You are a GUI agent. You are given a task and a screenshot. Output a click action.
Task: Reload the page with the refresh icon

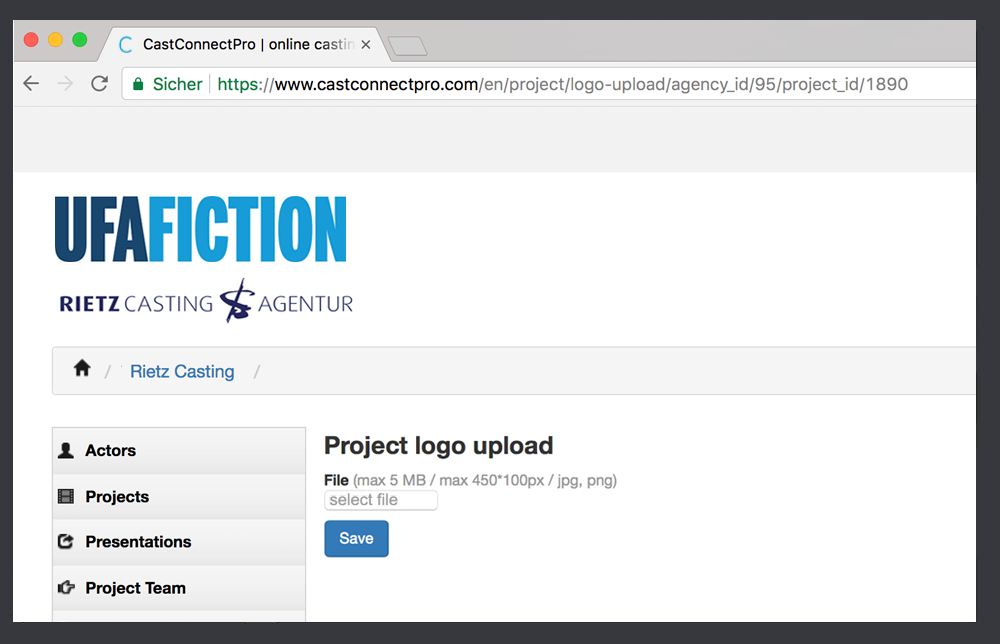pyautogui.click(x=99, y=84)
